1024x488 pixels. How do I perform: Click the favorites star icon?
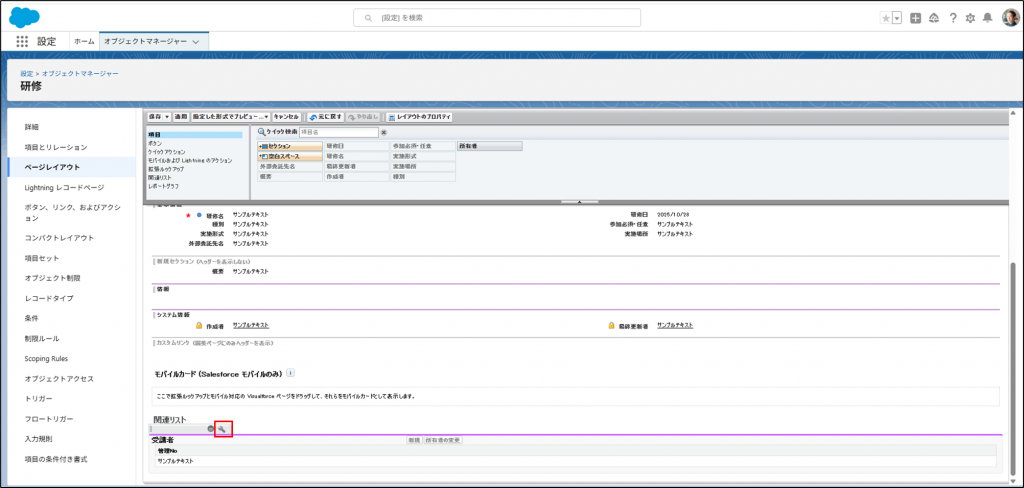pyautogui.click(x=885, y=18)
